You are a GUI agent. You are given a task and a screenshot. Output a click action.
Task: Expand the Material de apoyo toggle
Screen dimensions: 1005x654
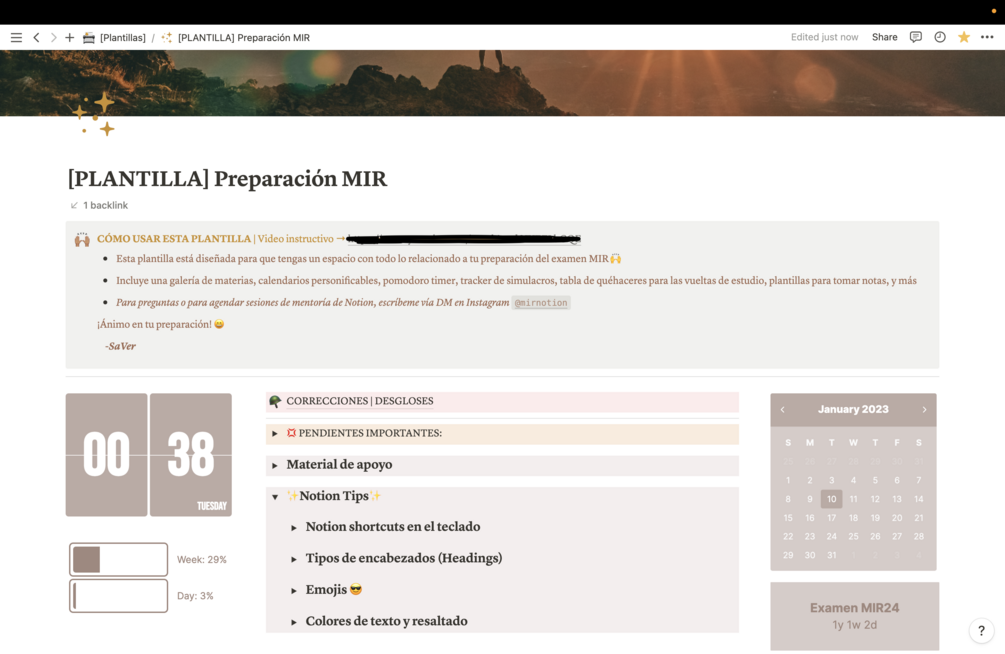click(x=275, y=465)
